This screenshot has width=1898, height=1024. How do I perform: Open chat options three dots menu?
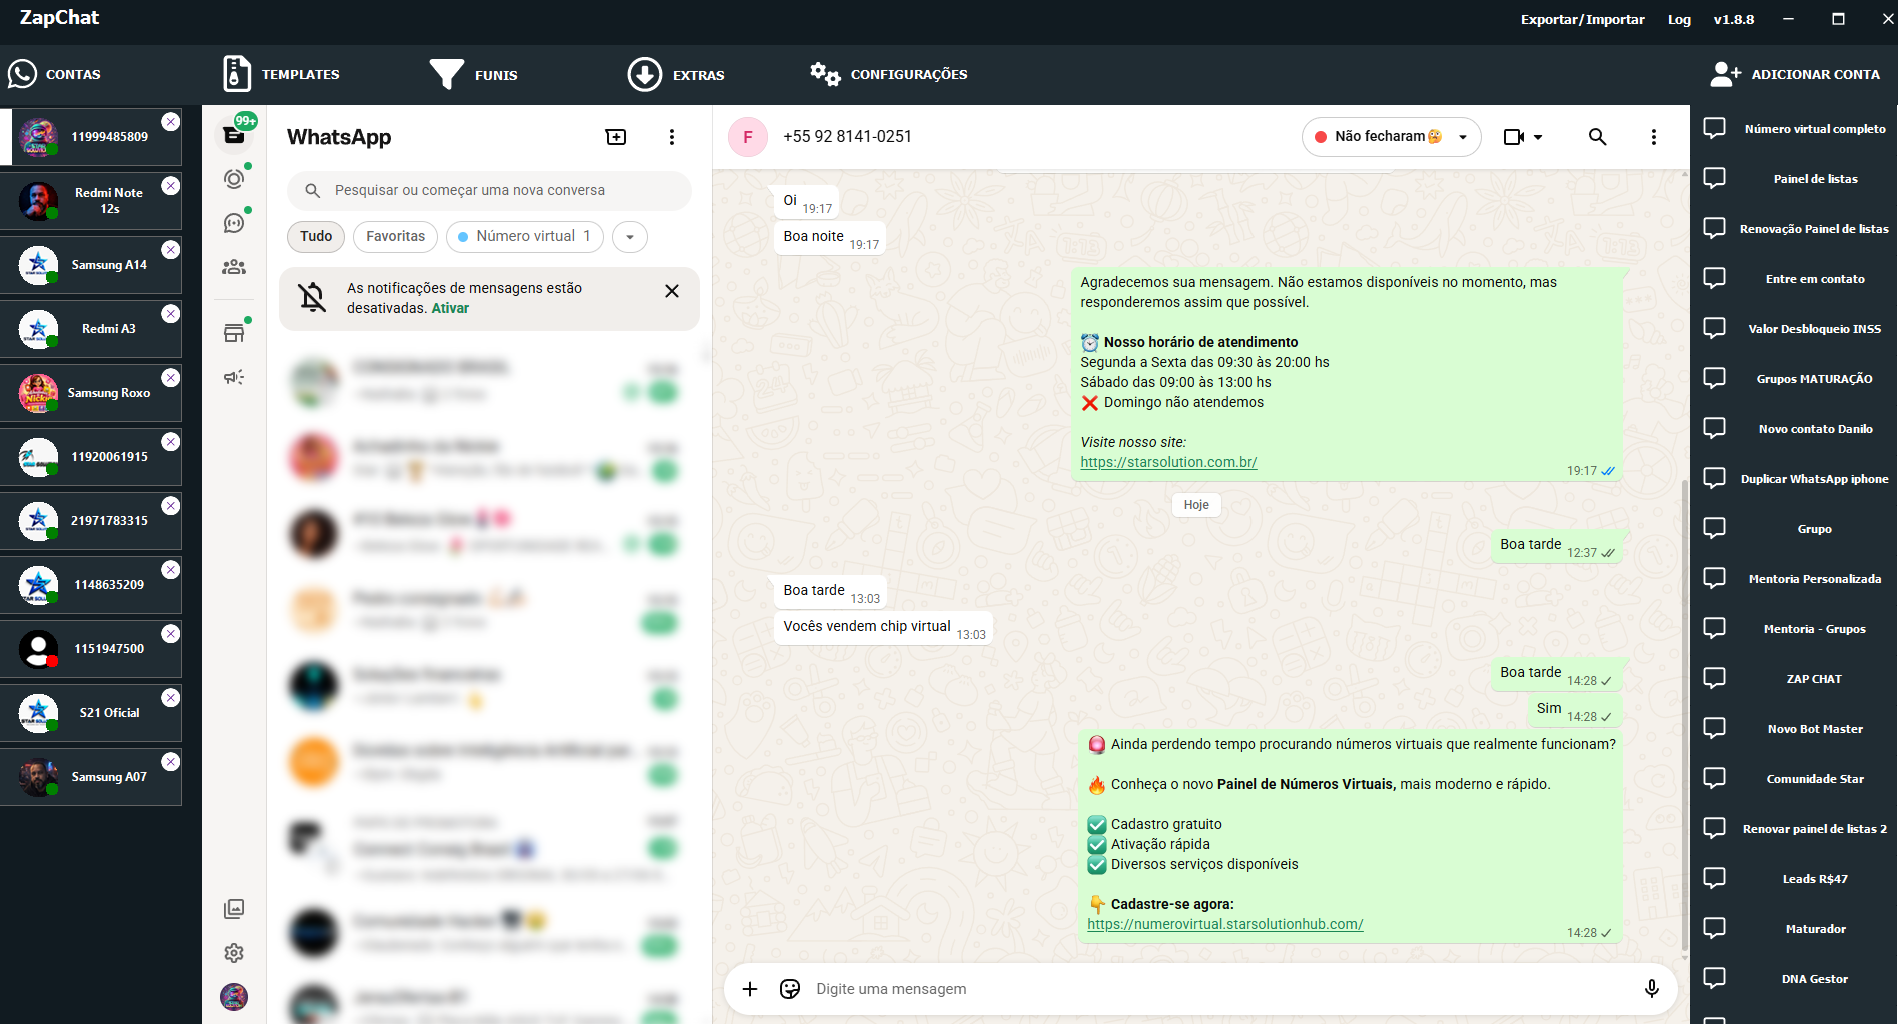(1654, 137)
